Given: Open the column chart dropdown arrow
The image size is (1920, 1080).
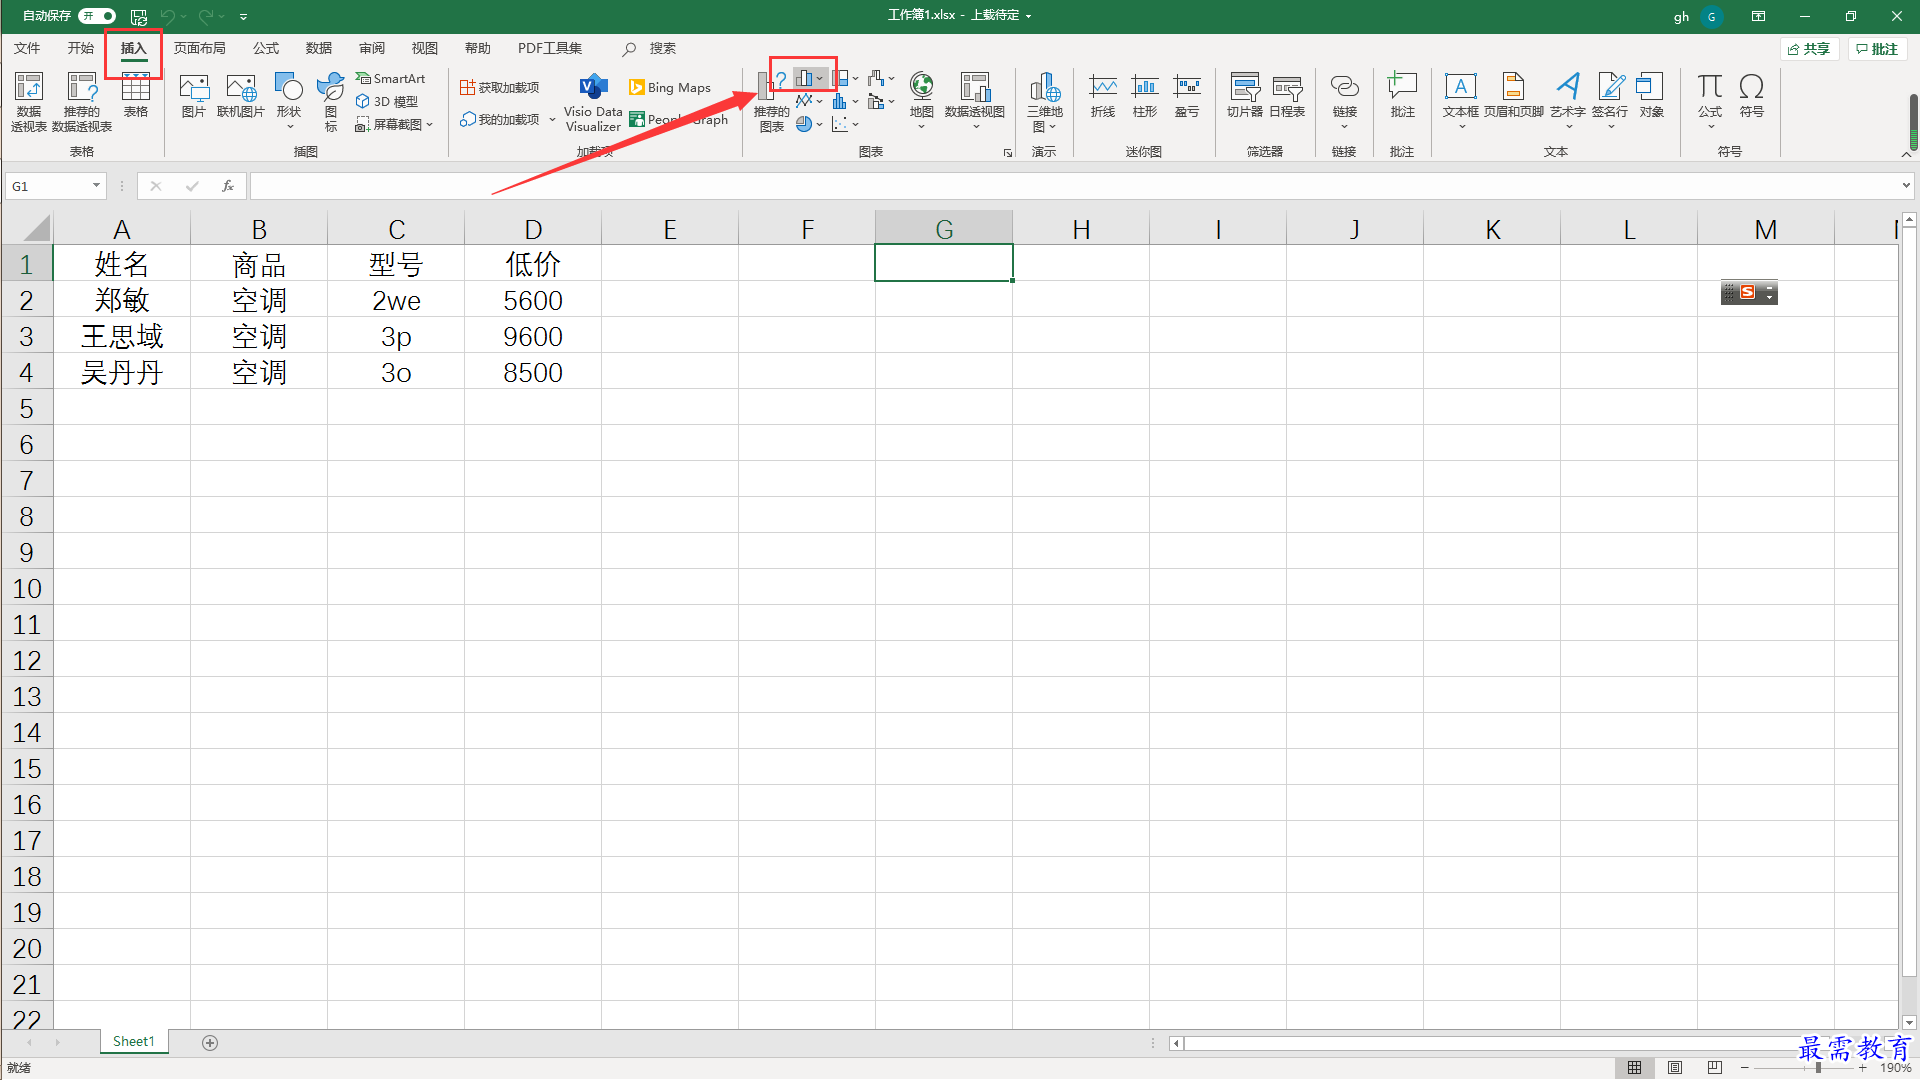Looking at the screenshot, I should pos(820,78).
